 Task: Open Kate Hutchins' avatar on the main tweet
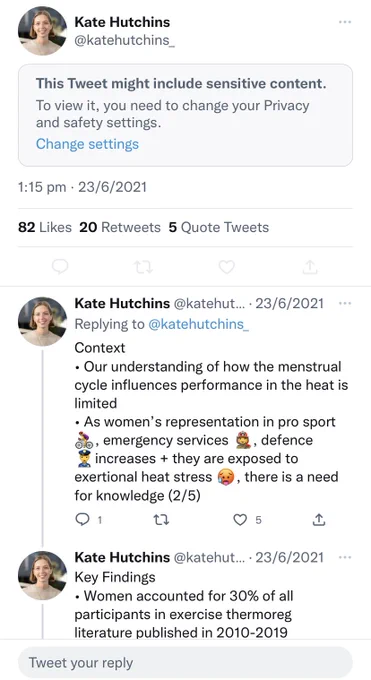tap(43, 31)
